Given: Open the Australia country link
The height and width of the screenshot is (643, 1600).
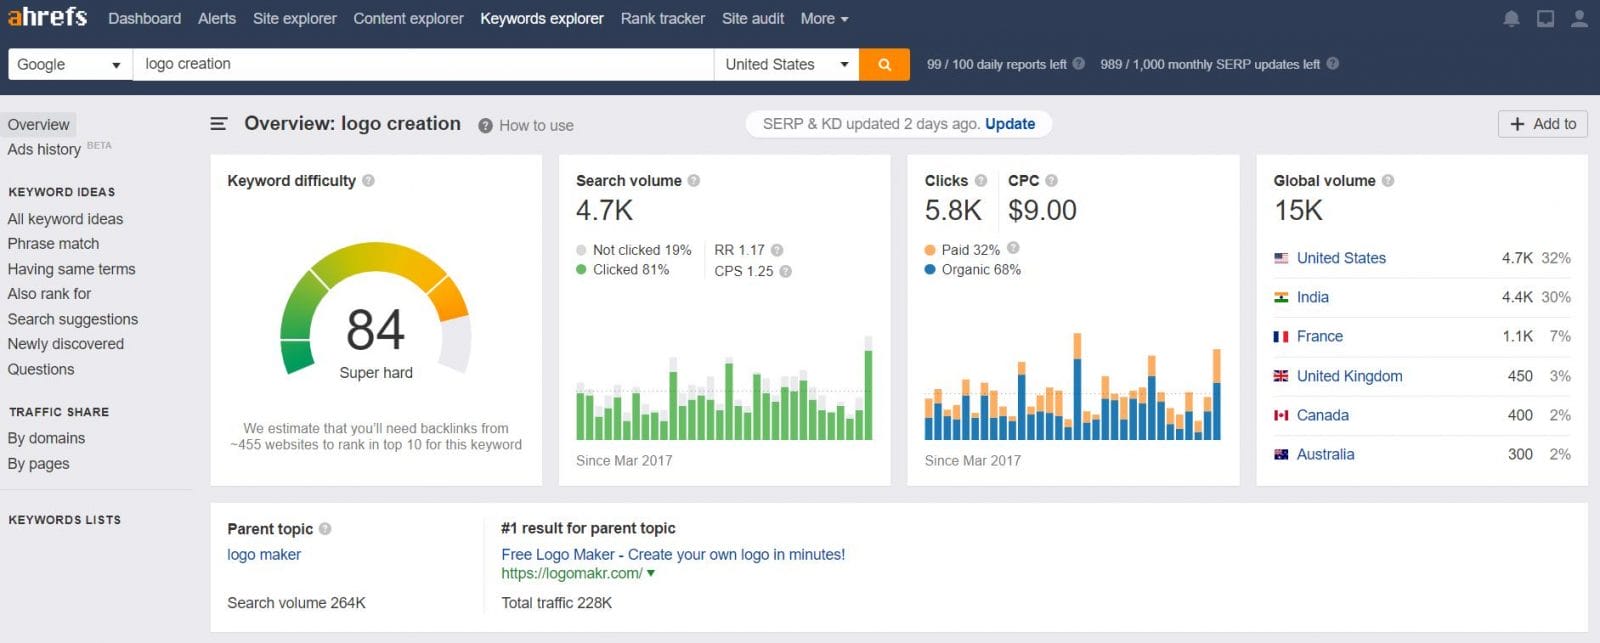Looking at the screenshot, I should [x=1326, y=454].
